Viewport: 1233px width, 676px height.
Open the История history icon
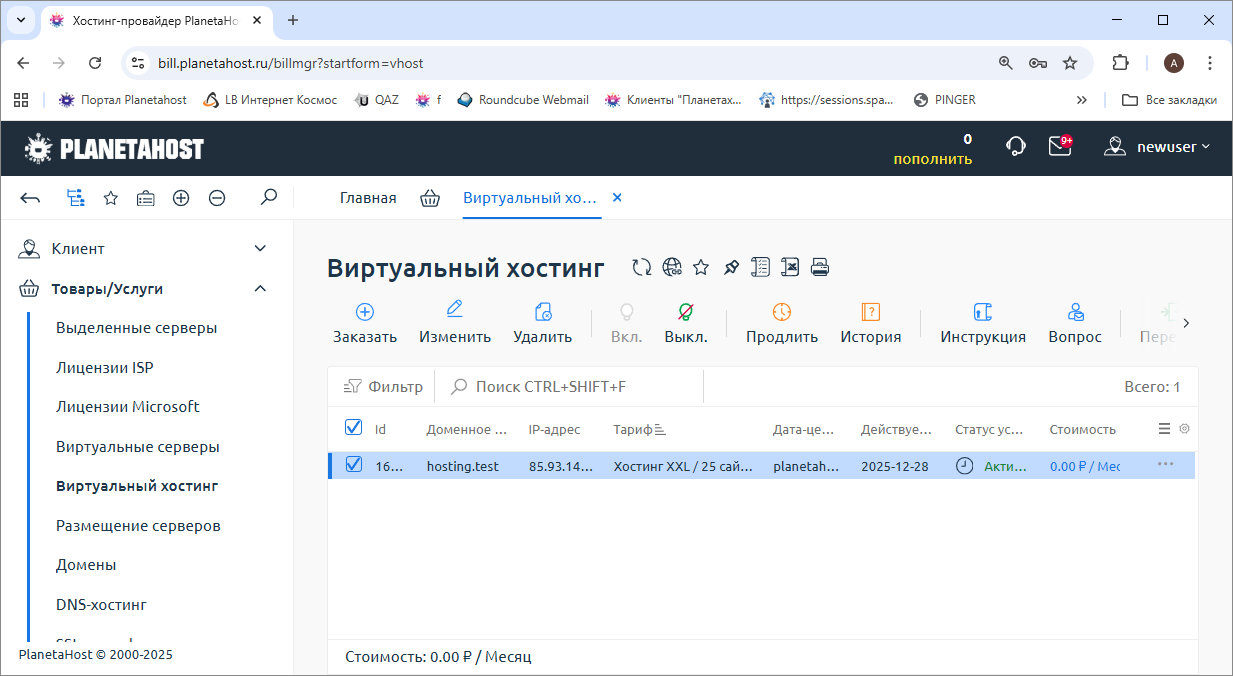click(870, 312)
